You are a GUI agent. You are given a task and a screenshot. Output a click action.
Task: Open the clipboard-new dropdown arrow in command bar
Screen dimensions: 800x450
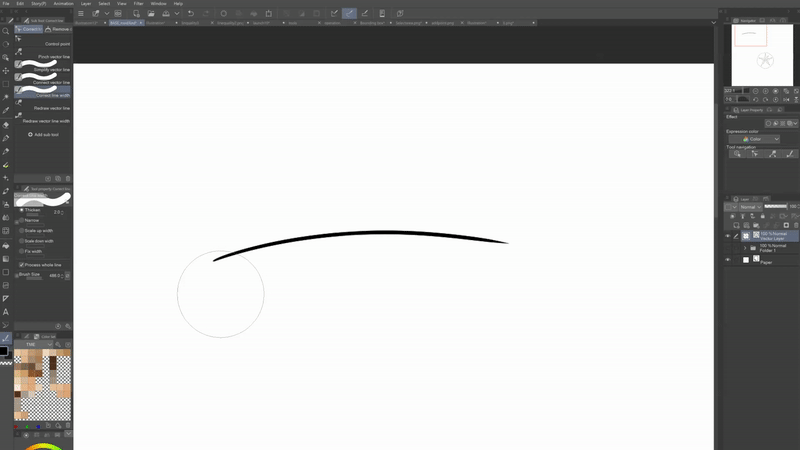(x=107, y=14)
